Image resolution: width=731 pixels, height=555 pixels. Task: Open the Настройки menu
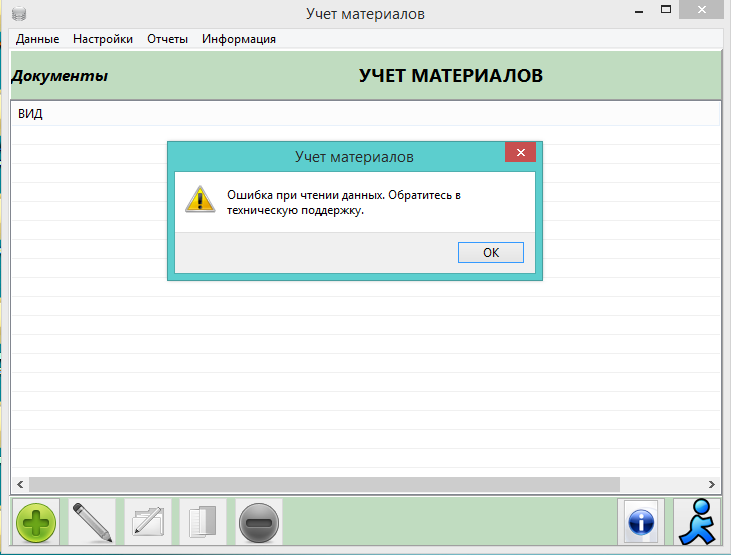click(103, 39)
